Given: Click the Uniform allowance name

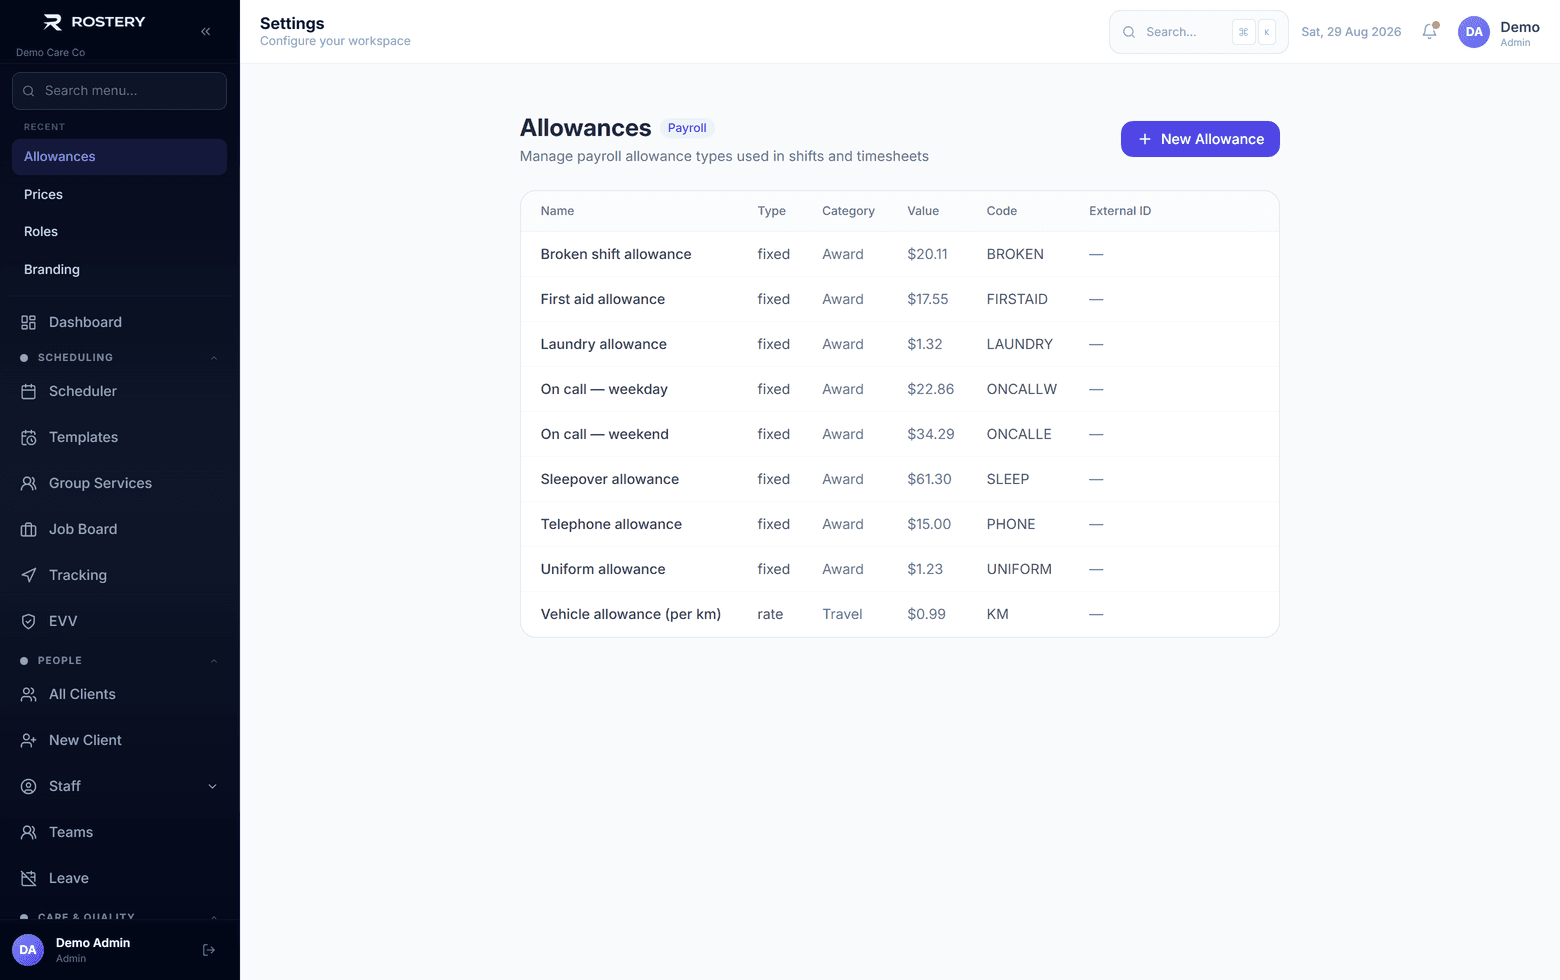Looking at the screenshot, I should tap(603, 569).
